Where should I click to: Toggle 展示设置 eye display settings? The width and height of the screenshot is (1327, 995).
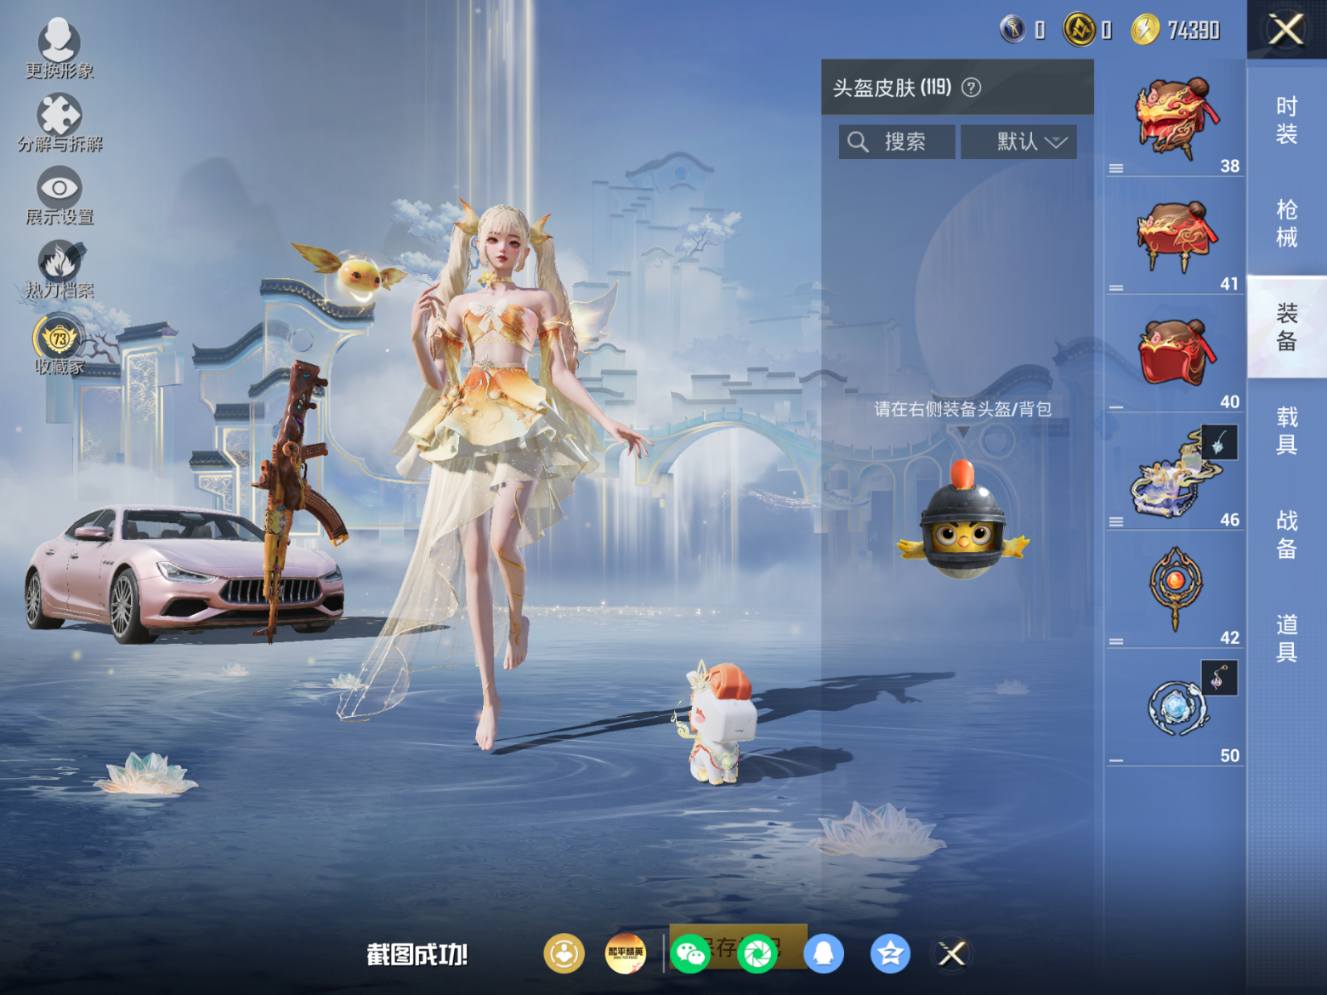click(x=59, y=187)
